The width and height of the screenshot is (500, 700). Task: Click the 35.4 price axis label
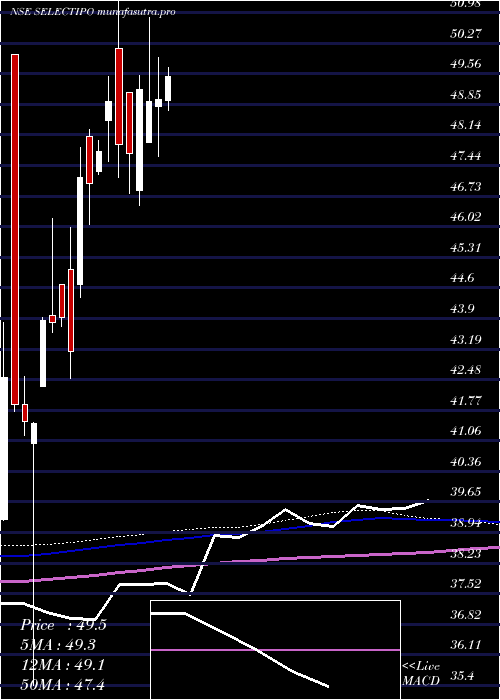tap(462, 676)
